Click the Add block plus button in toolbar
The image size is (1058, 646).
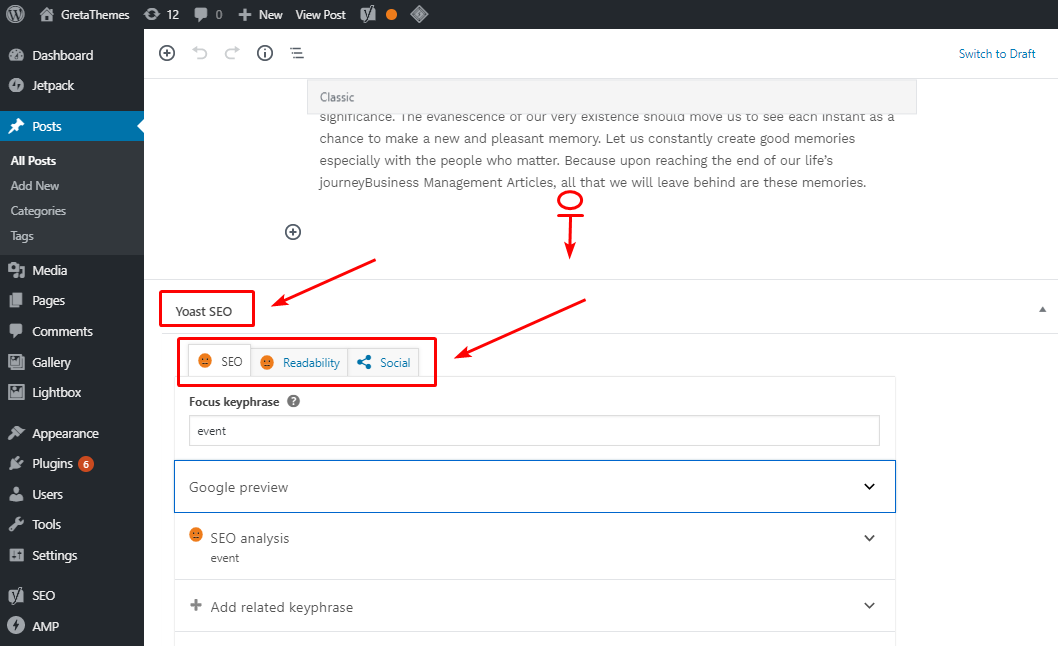pyautogui.click(x=167, y=53)
